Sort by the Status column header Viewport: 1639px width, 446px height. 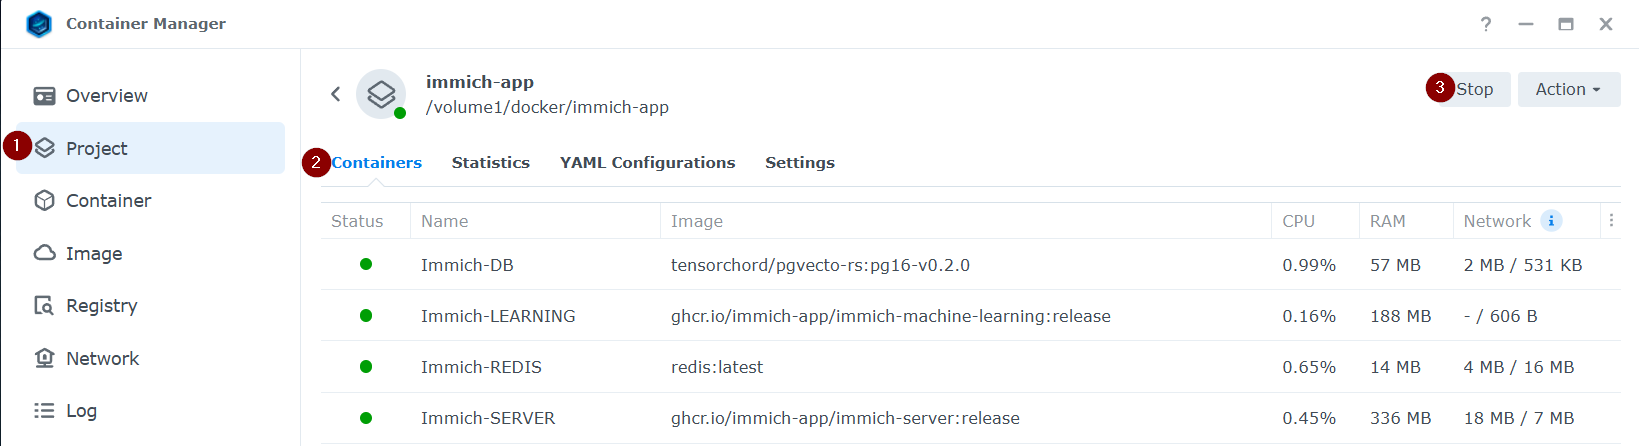point(366,221)
